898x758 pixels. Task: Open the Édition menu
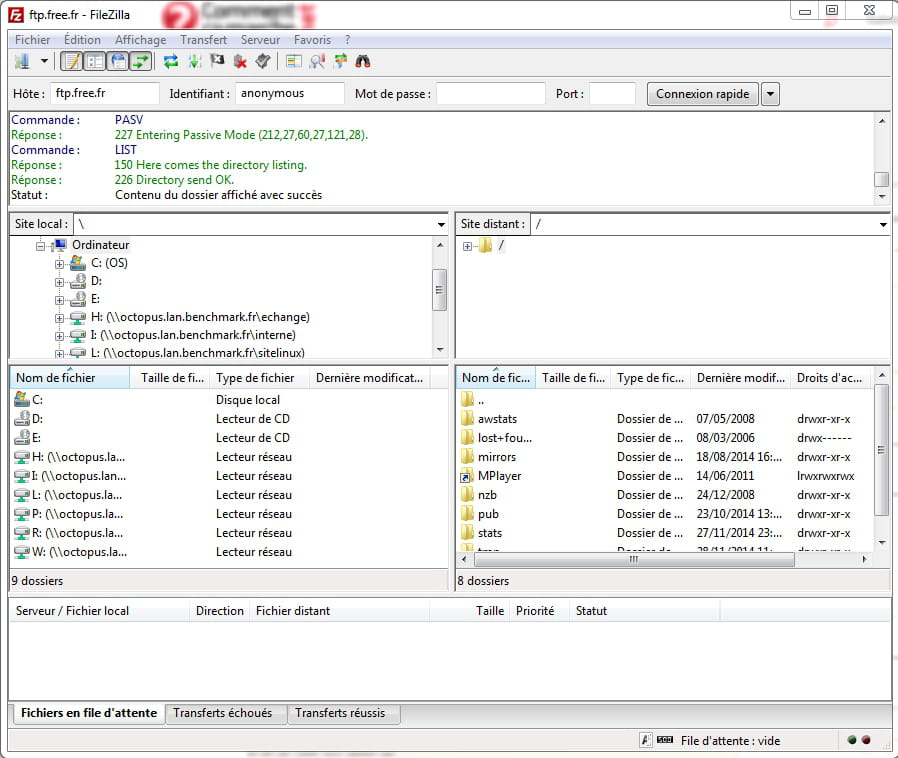(x=82, y=40)
